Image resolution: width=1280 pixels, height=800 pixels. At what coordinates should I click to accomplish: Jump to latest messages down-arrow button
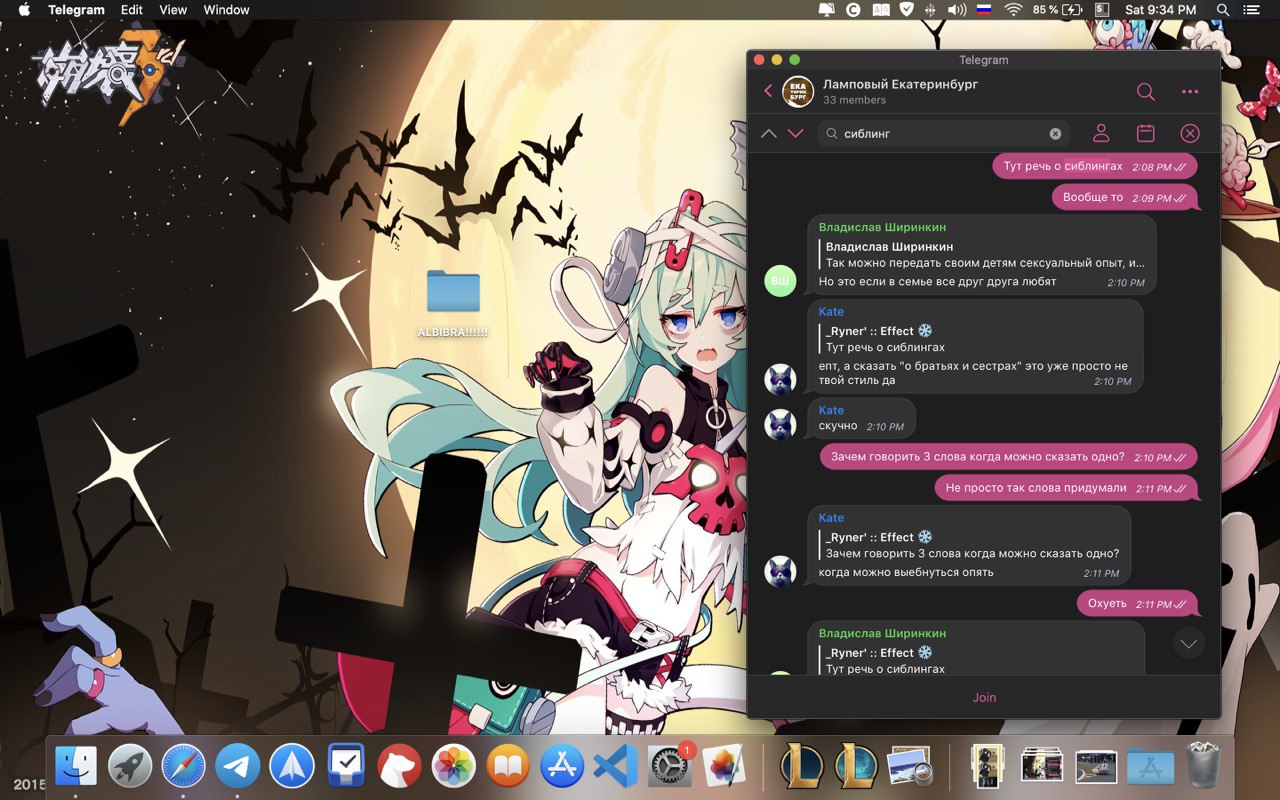tap(1189, 643)
